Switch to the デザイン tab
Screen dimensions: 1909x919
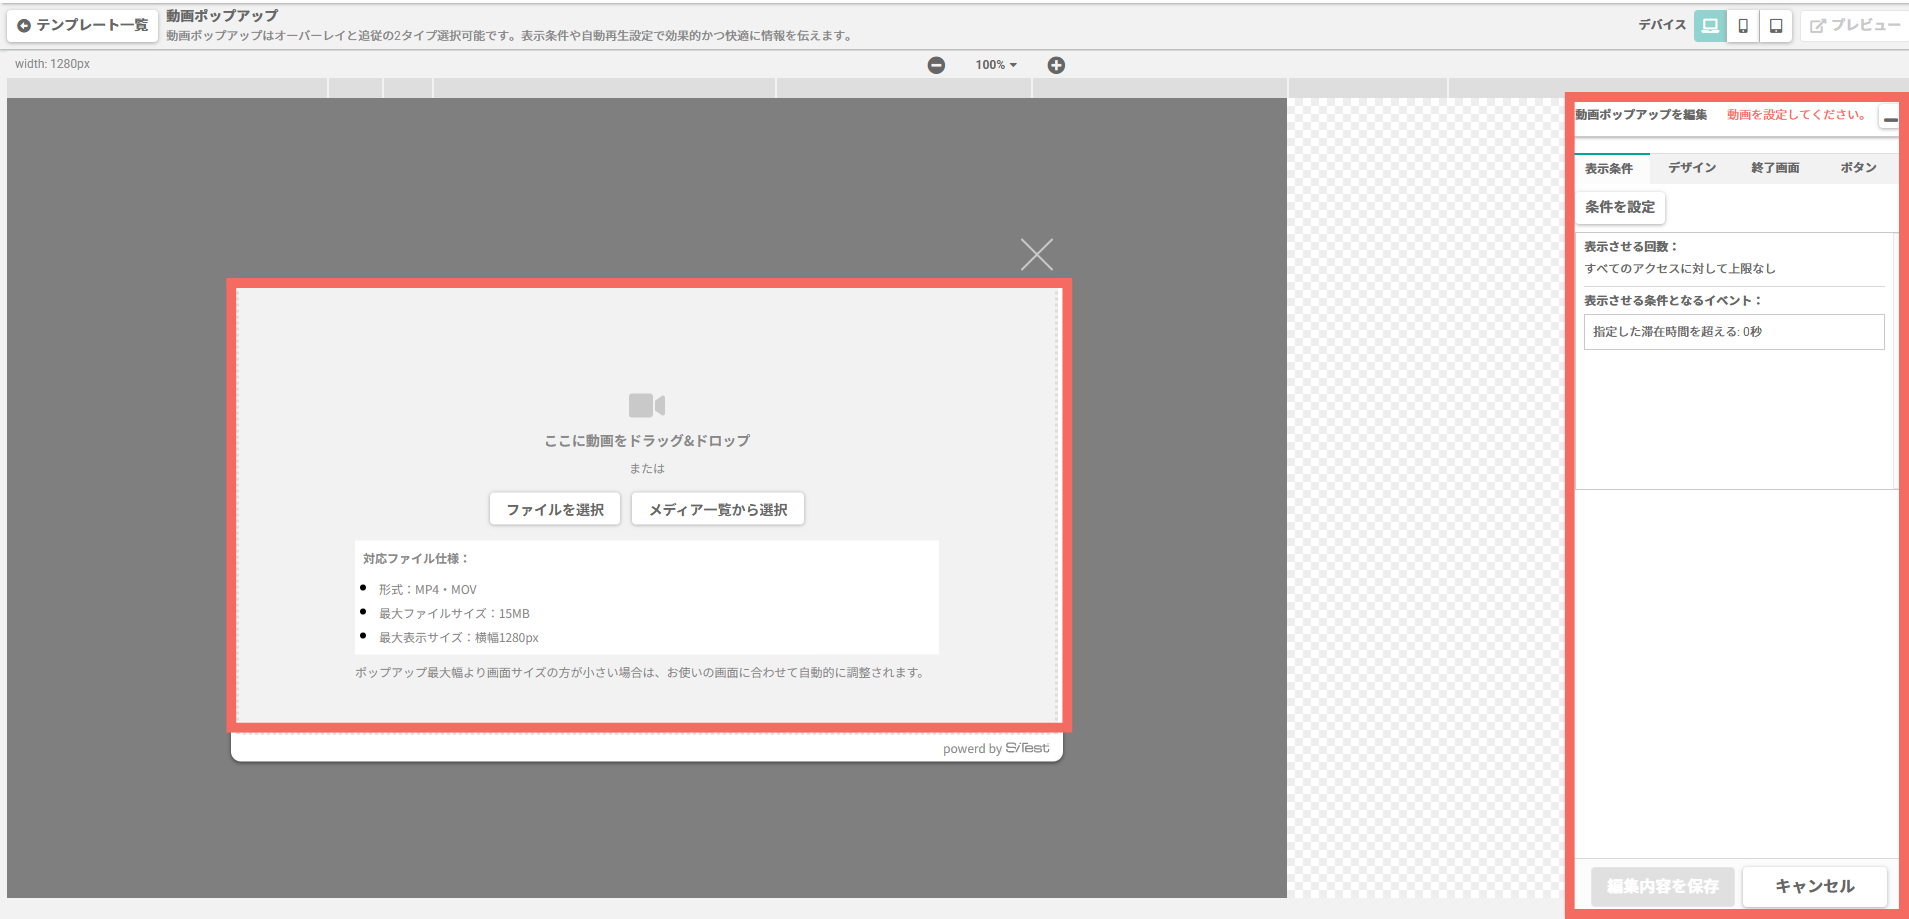(x=1692, y=168)
